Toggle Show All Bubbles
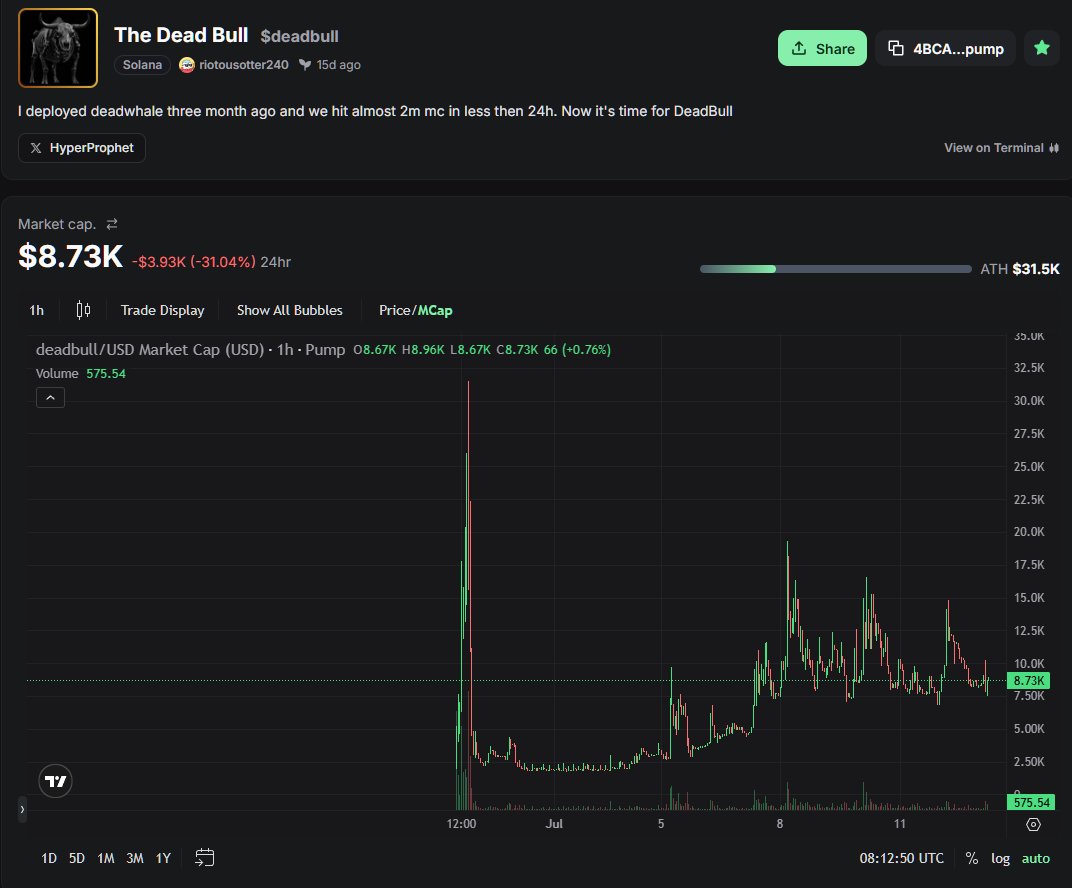The image size is (1072, 888). [x=290, y=310]
